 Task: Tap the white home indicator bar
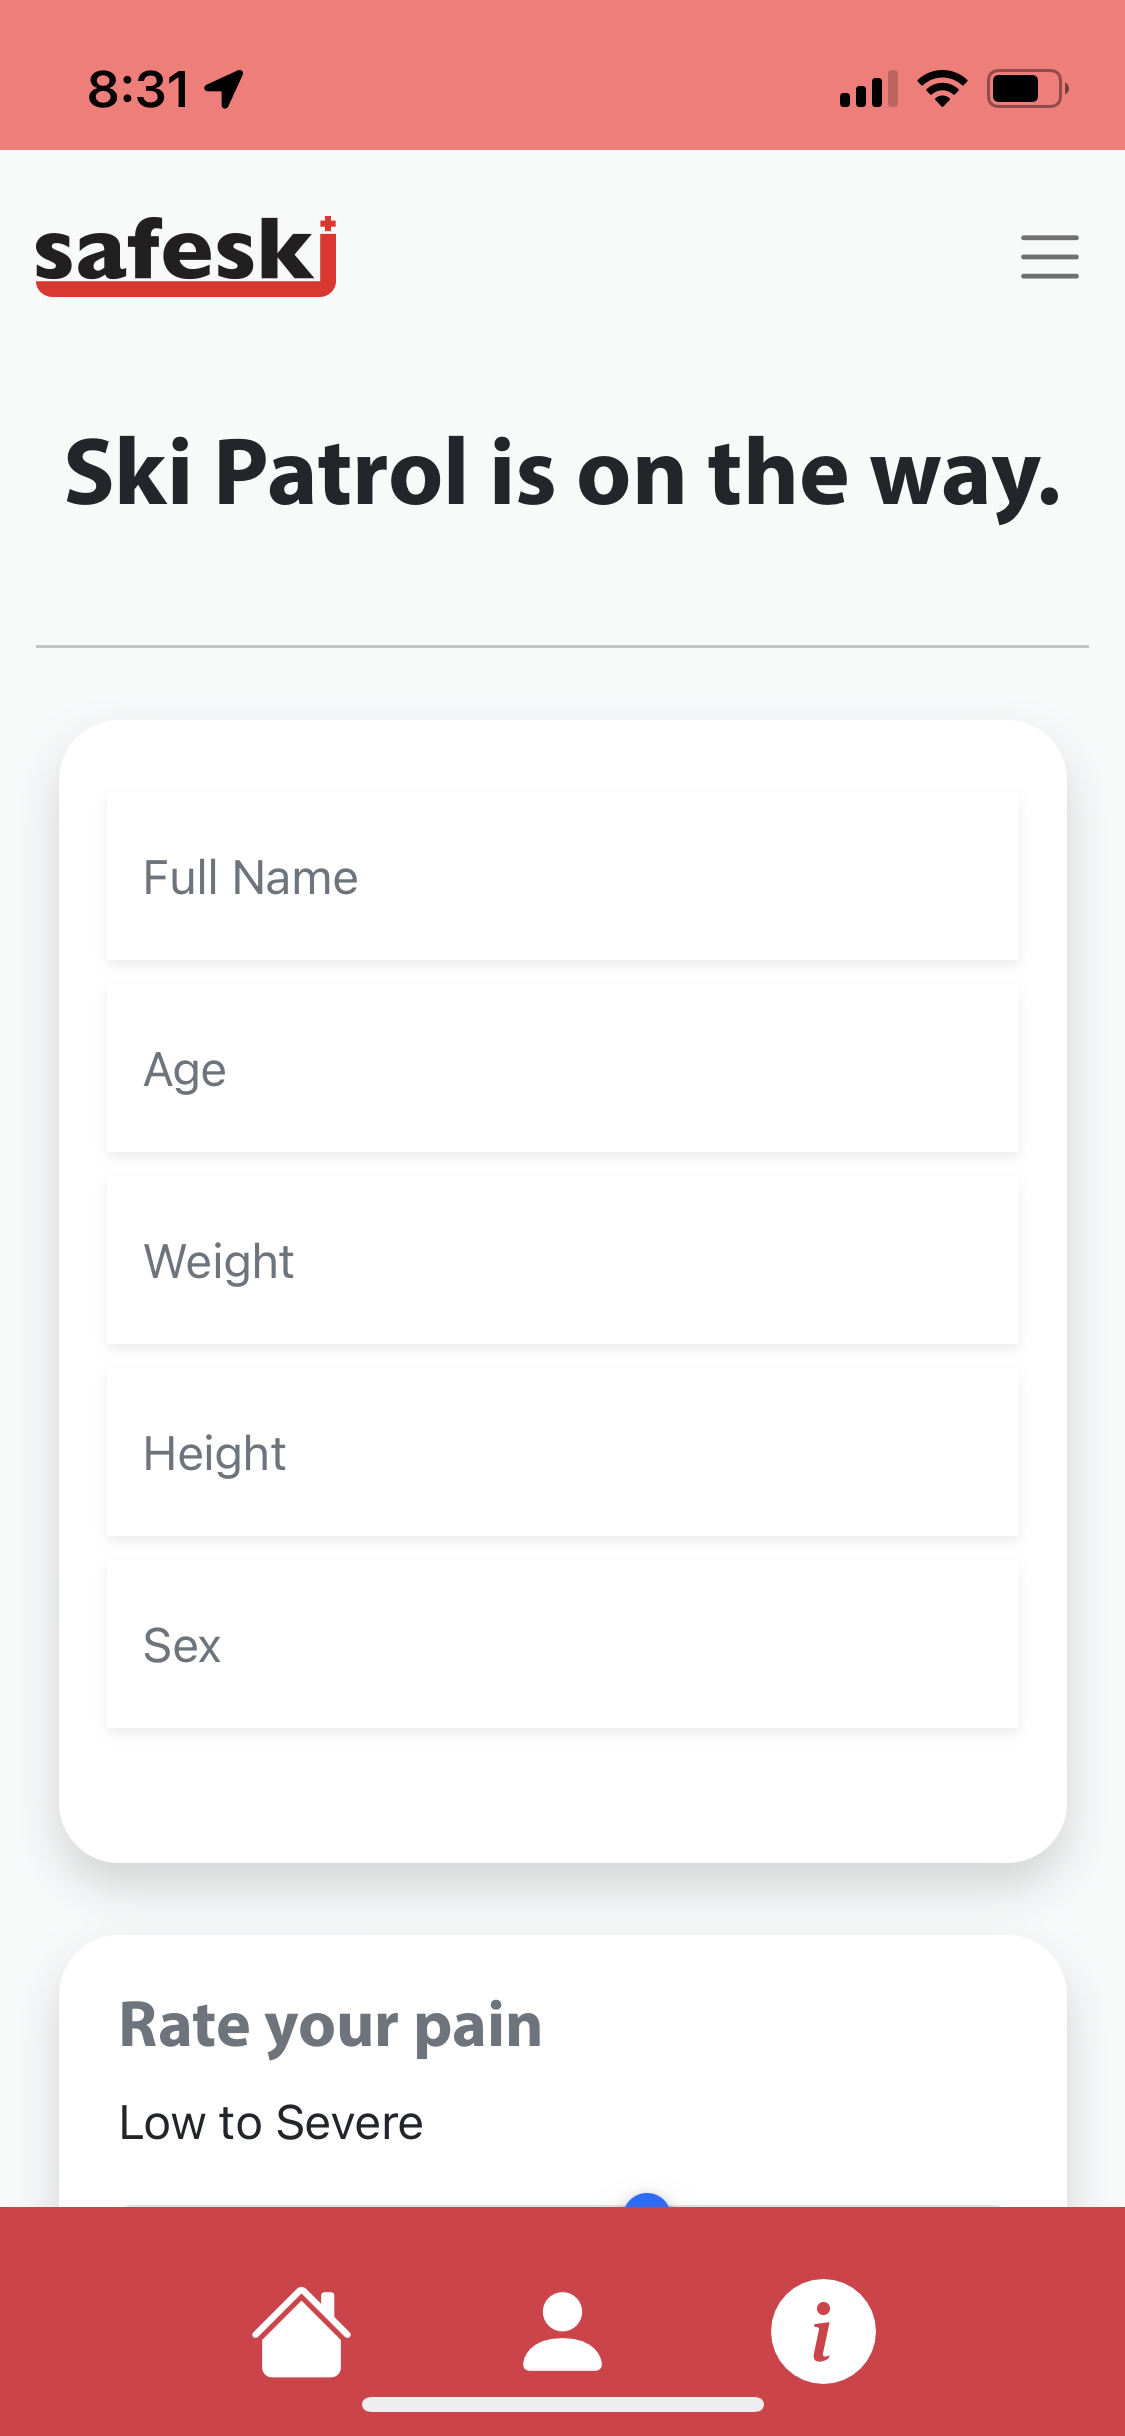tap(562, 2404)
